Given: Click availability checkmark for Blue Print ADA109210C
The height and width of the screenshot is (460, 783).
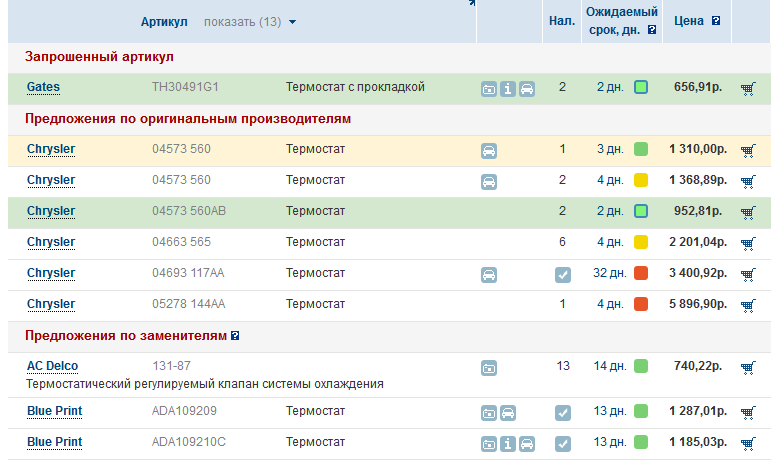Looking at the screenshot, I should (x=563, y=444).
